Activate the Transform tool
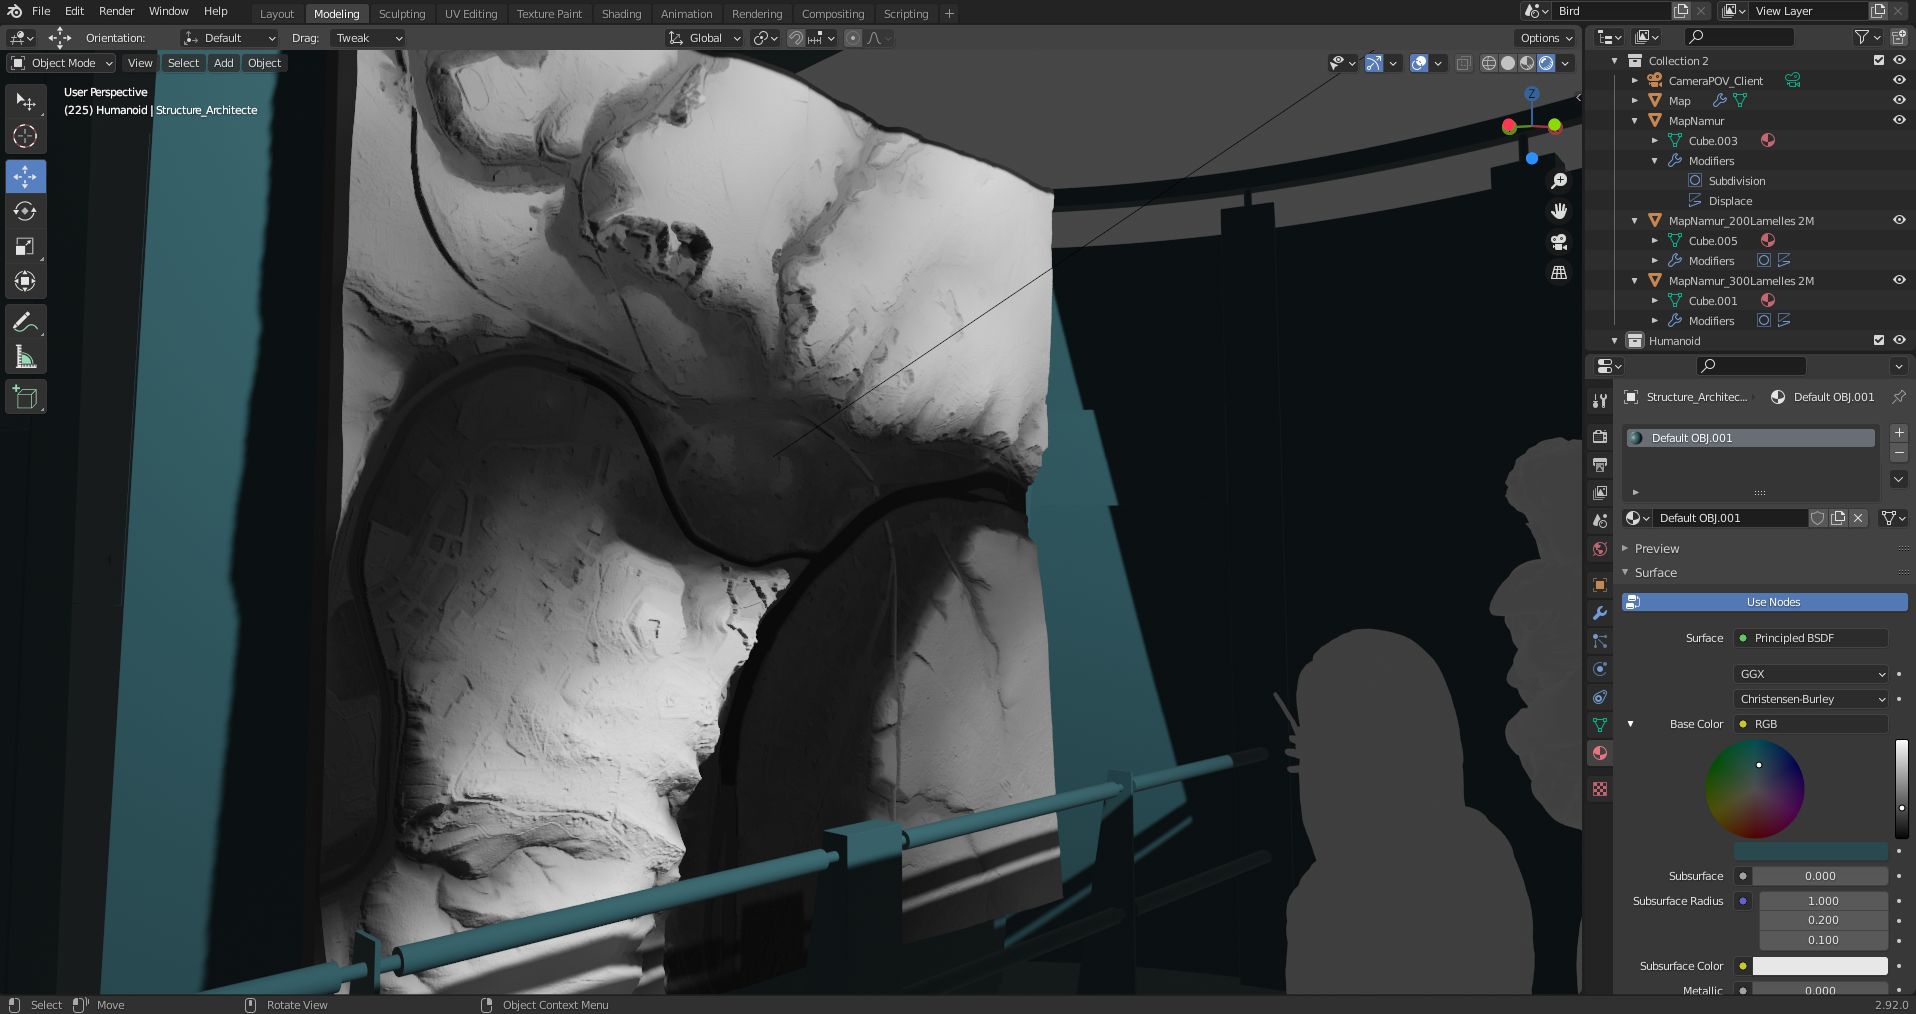Viewport: 1916px width, 1014px height. point(25,281)
